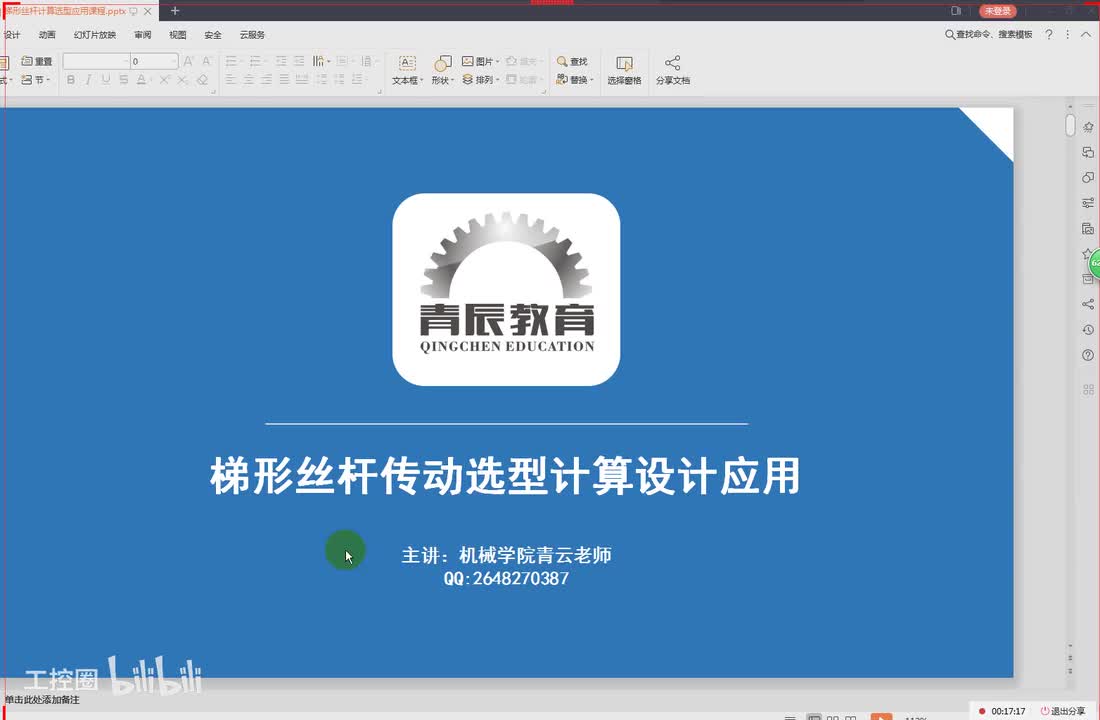This screenshot has height=720, width=1100.
Task: Click the 未登录 login button
Action: 998,11
